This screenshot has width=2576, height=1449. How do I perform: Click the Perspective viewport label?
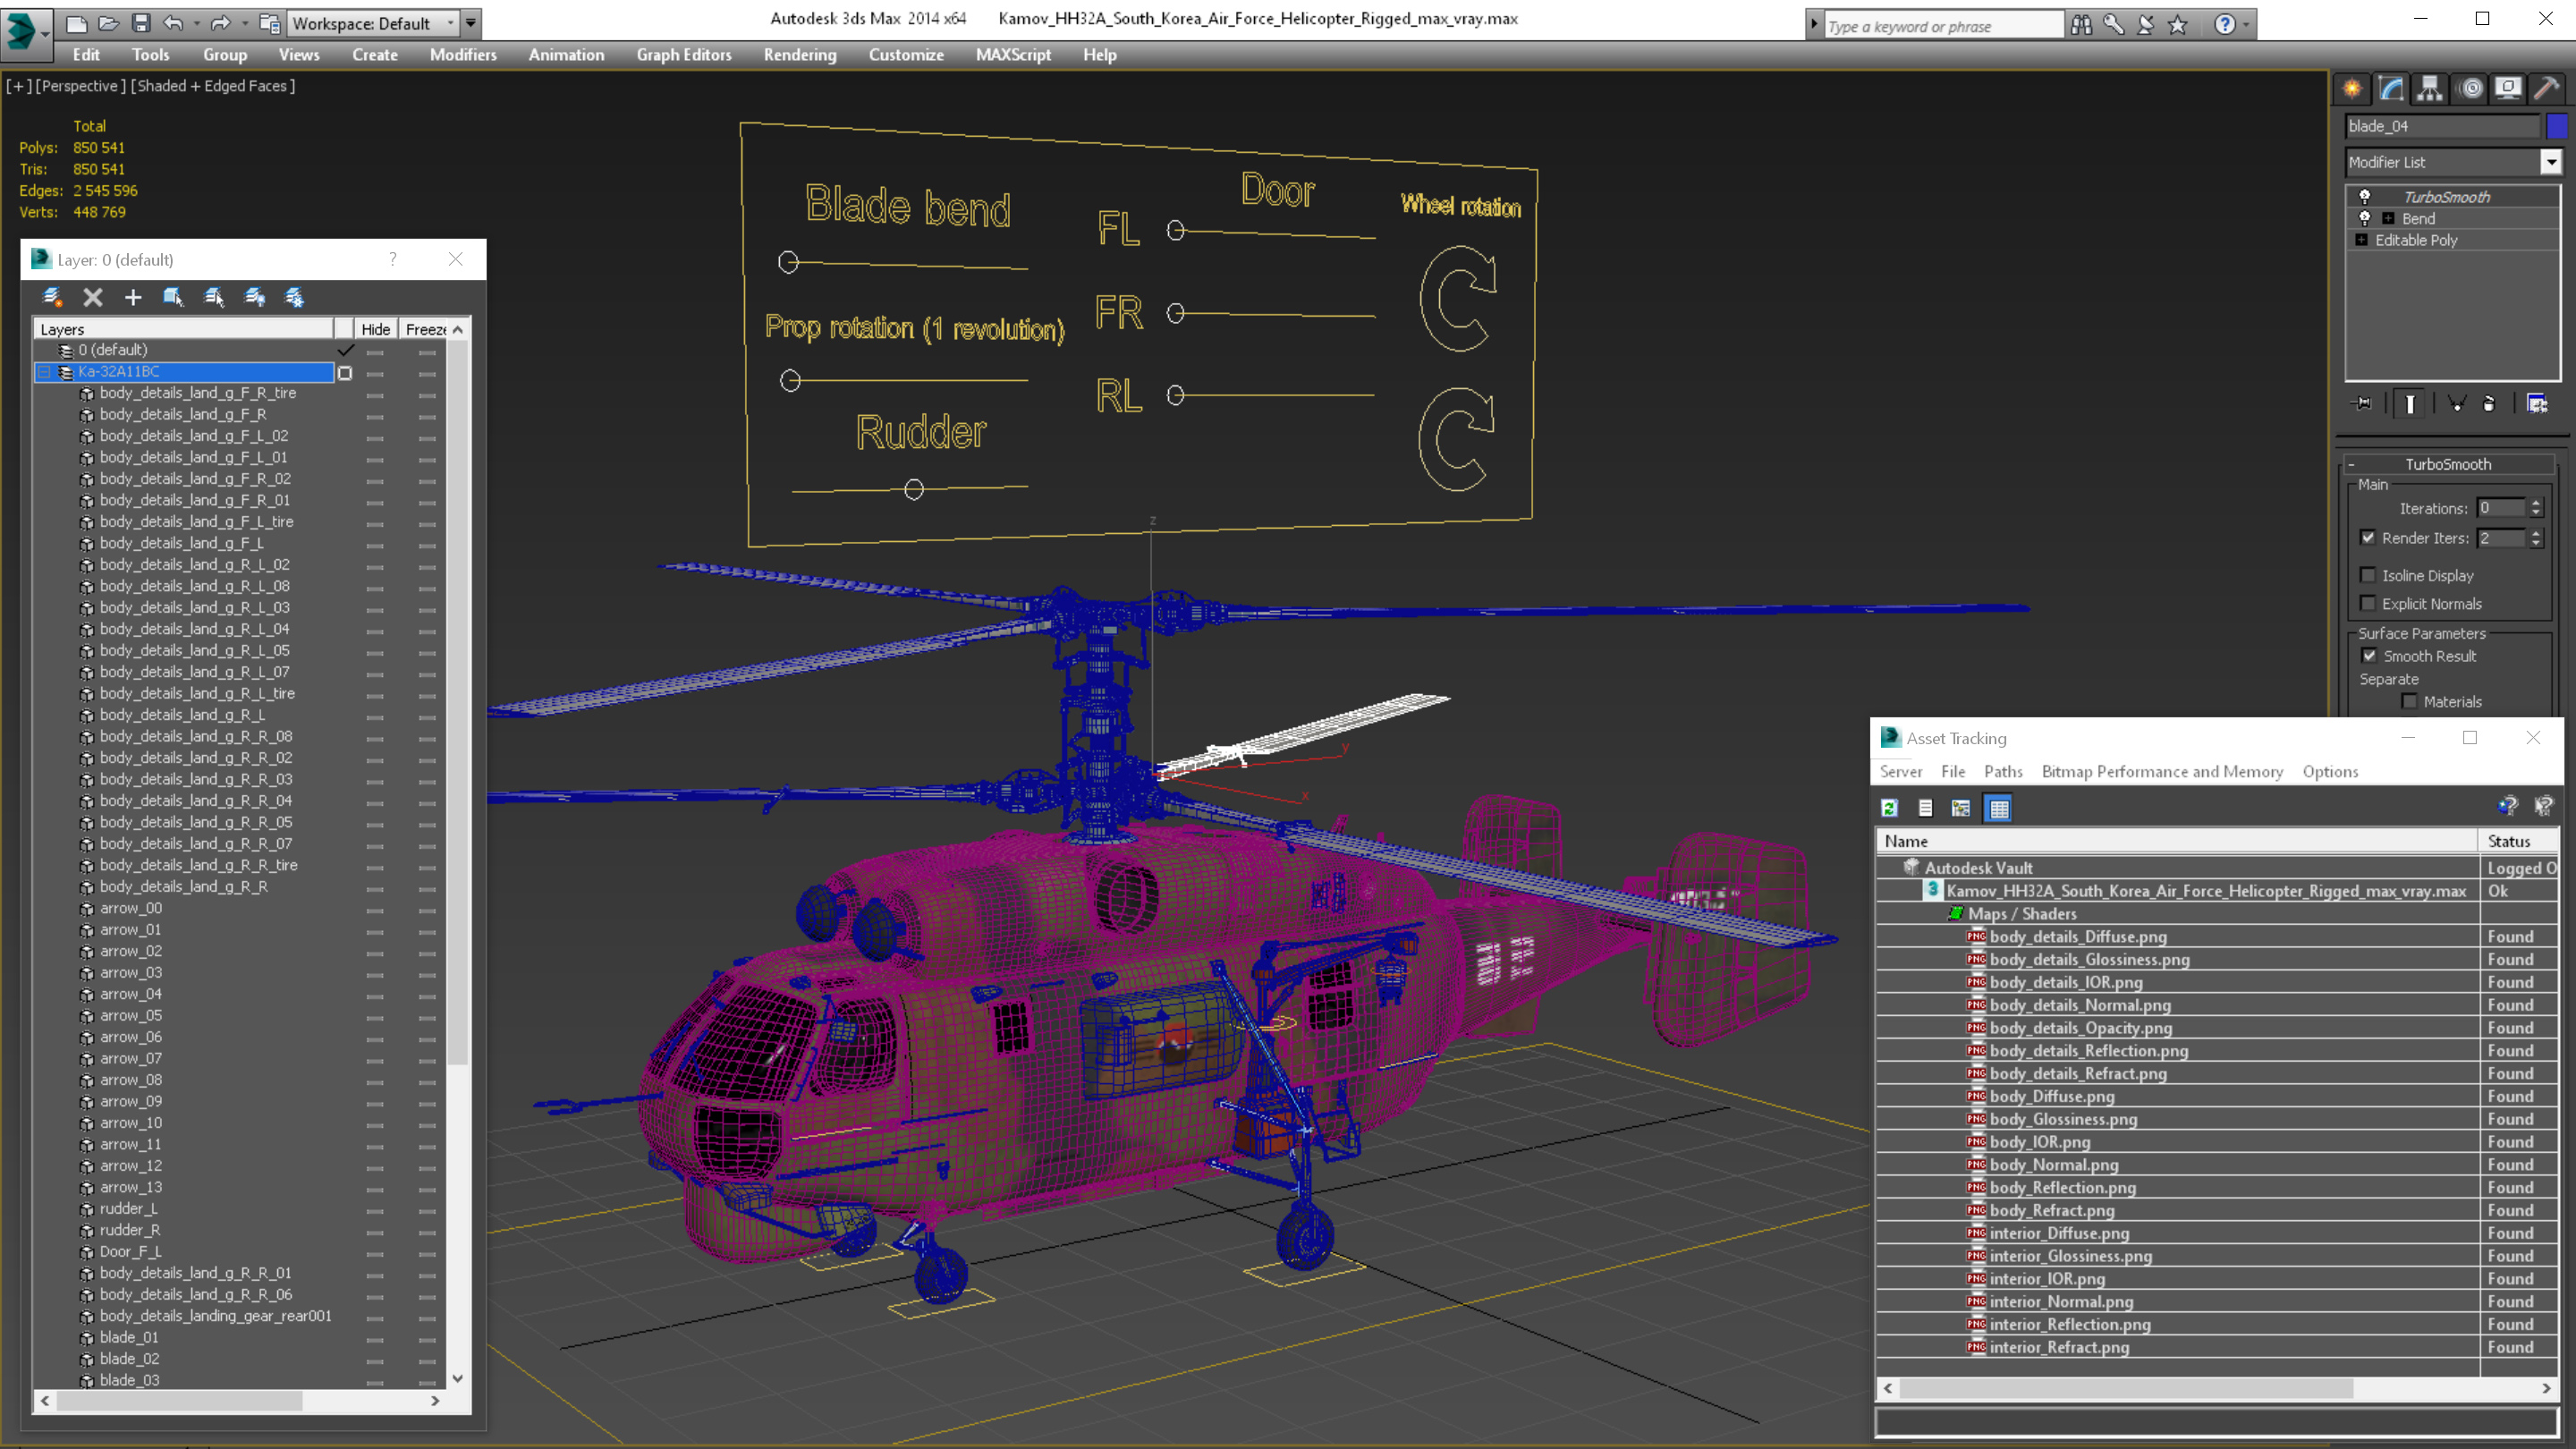click(x=80, y=86)
